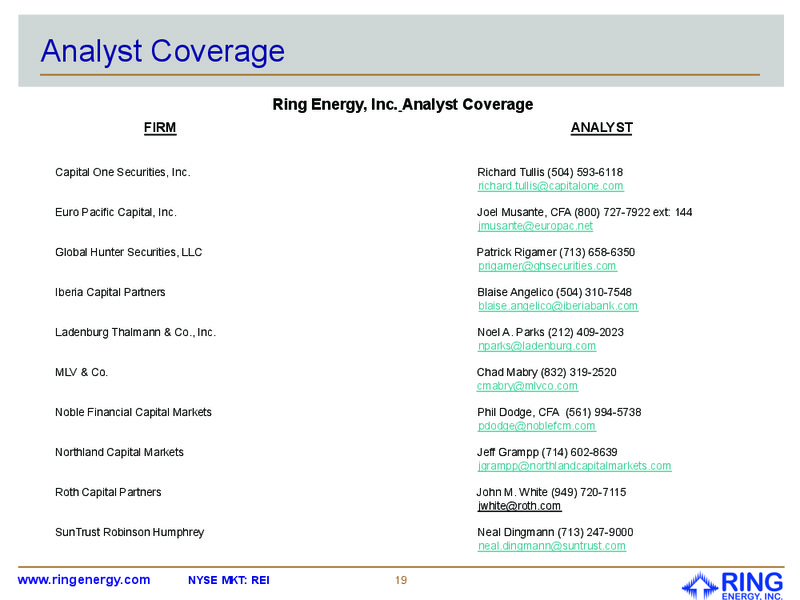This screenshot has width=800, height=600.
Task: Select Ladenburg Thalmann & Co., Inc. text
Action: [x=135, y=333]
